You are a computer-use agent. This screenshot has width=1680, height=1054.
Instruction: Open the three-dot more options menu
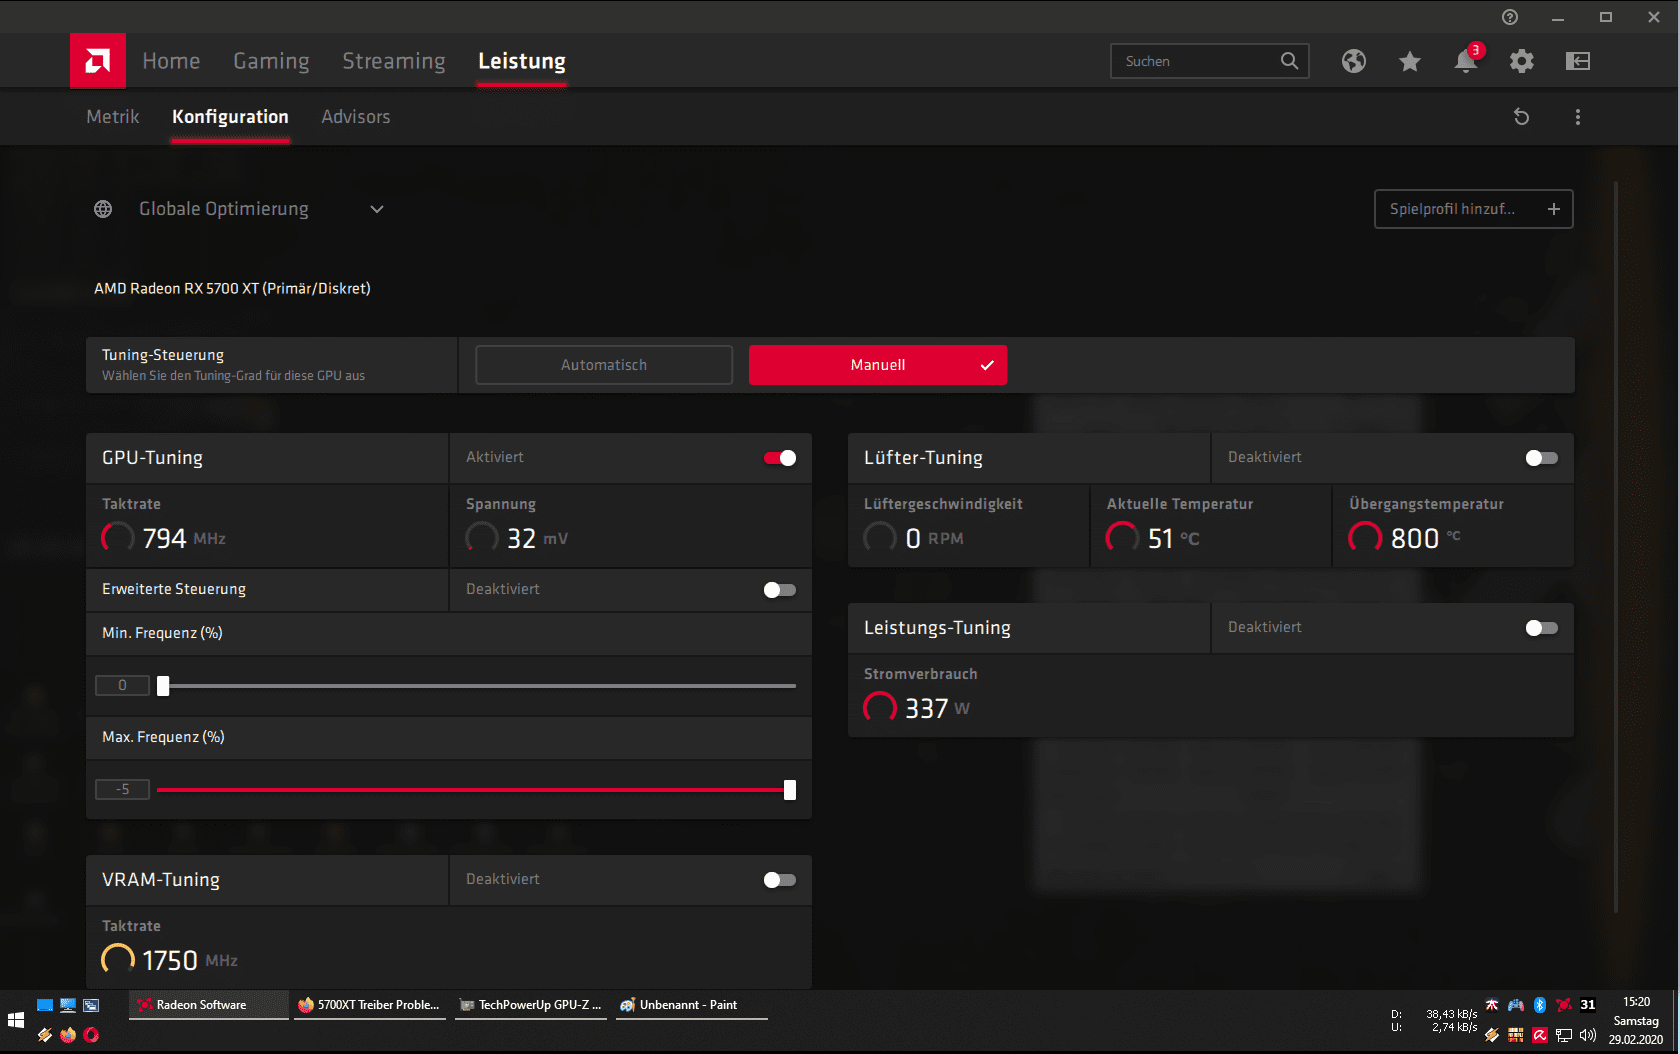click(x=1578, y=117)
